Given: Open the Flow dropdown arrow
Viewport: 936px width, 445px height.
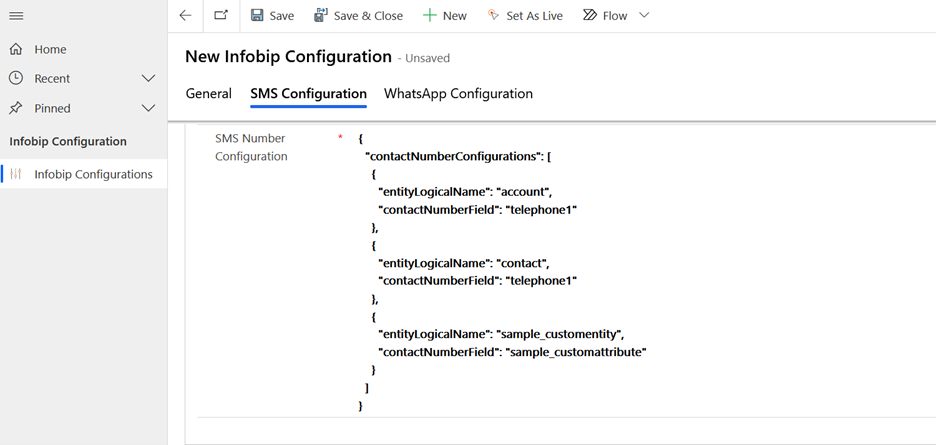Looking at the screenshot, I should [x=643, y=16].
